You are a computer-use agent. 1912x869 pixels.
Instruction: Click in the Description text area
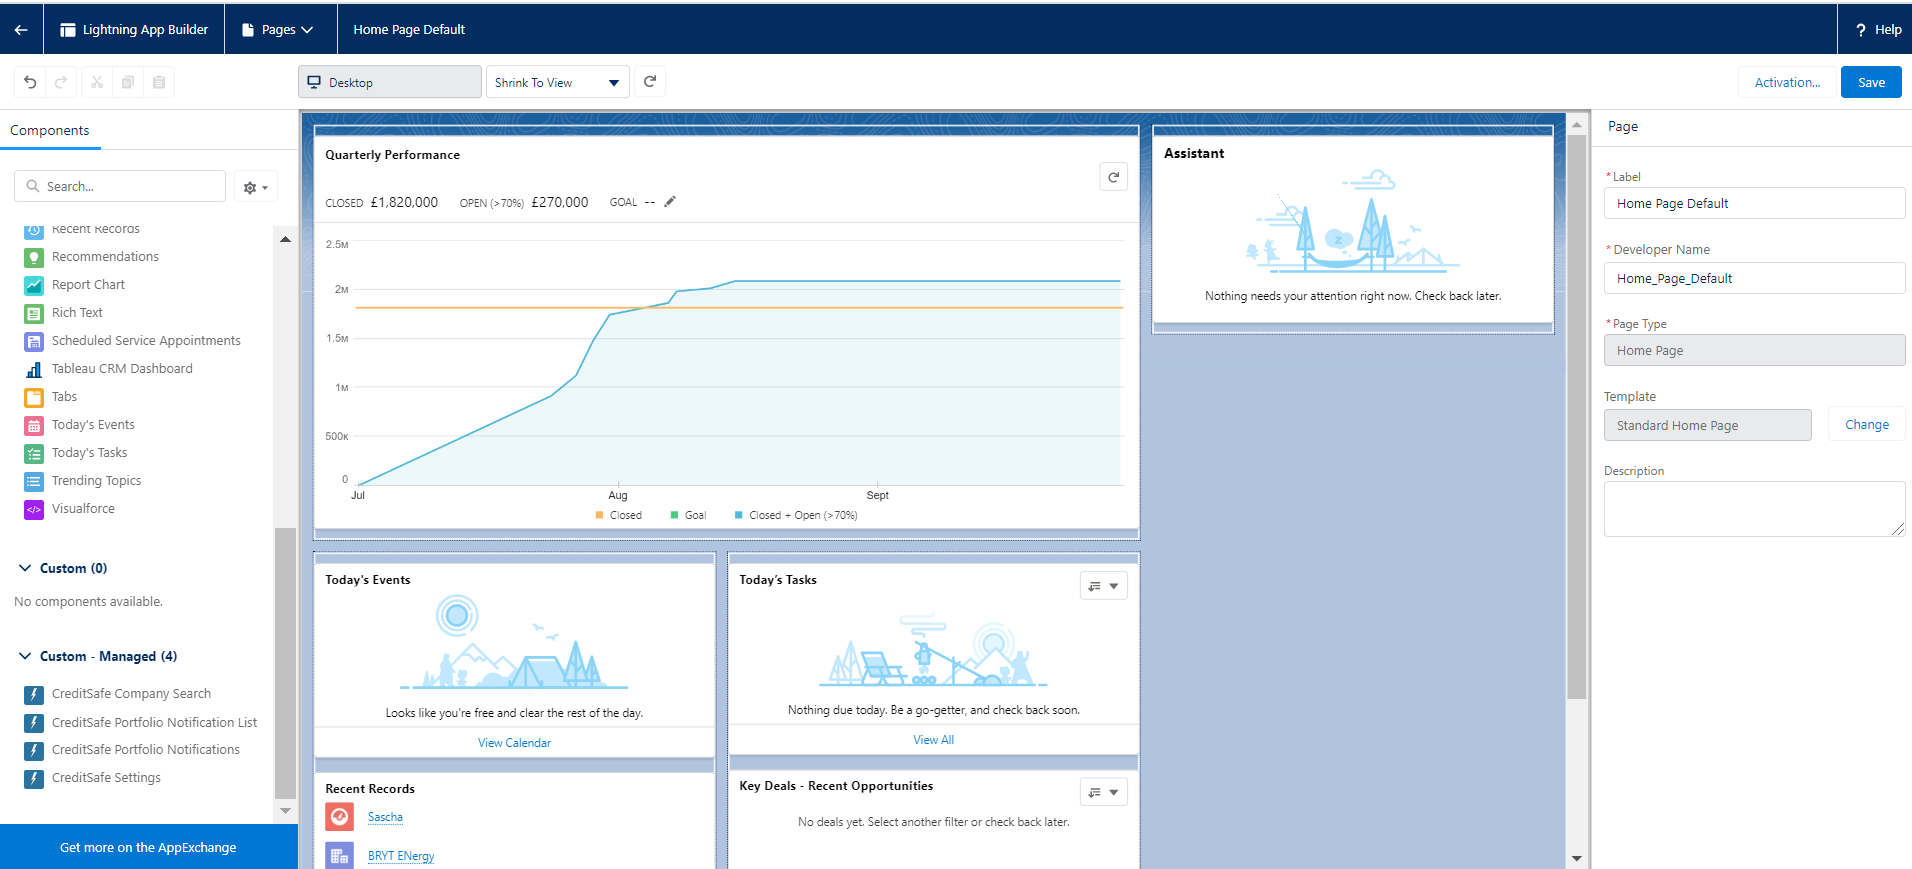(x=1753, y=509)
